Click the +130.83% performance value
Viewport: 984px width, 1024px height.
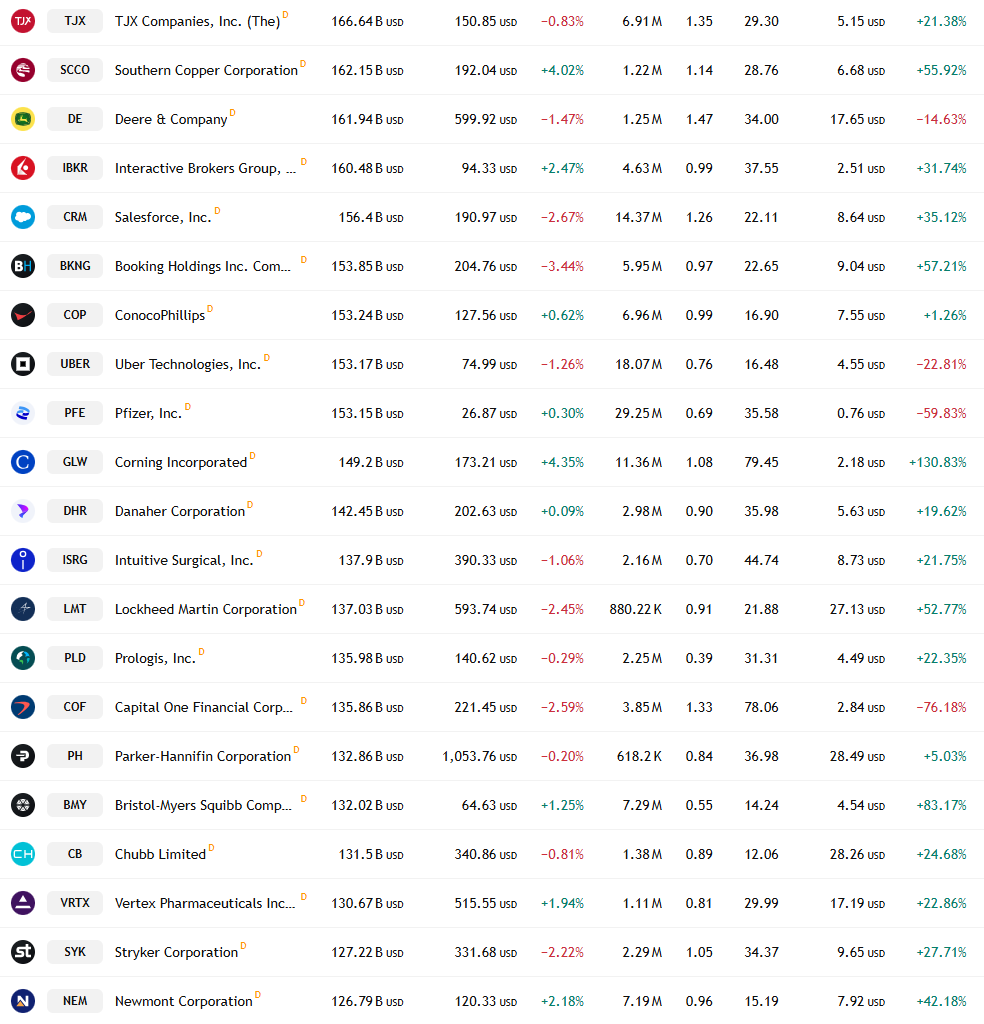coord(938,462)
